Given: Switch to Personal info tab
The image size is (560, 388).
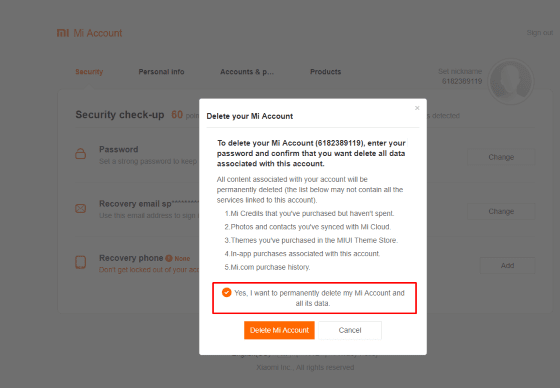Looking at the screenshot, I should 161,72.
